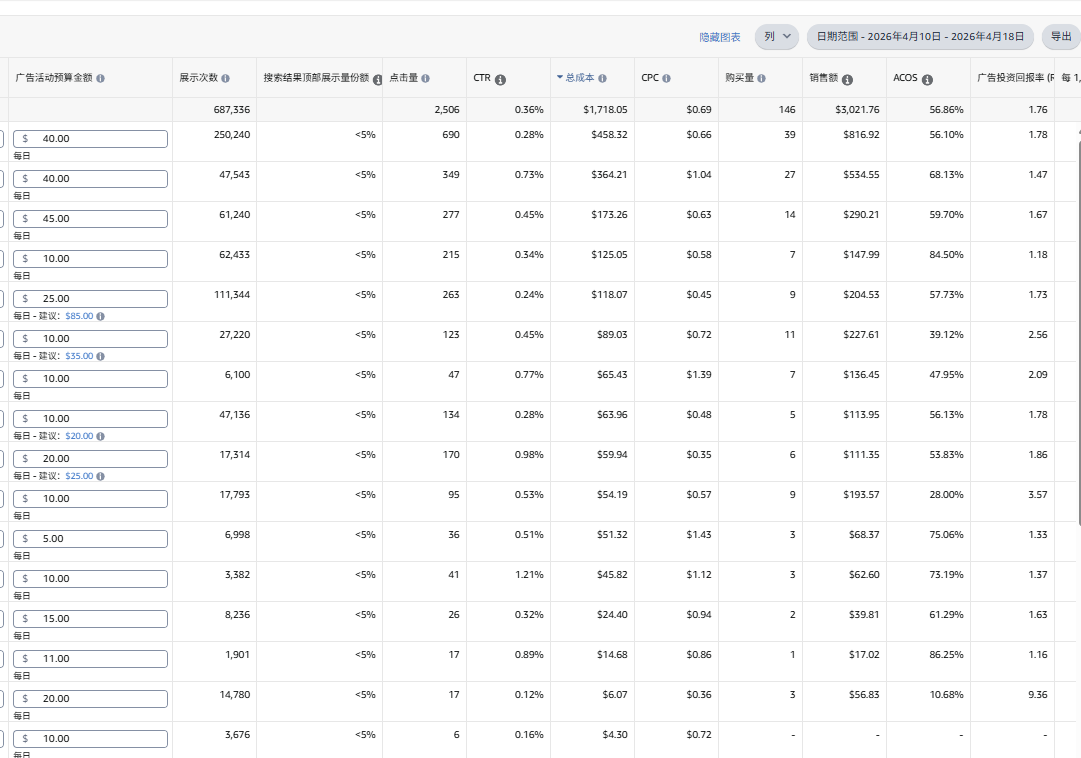Open the ACOS column info icon
Image resolution: width=1081 pixels, height=758 pixels.
pyautogui.click(x=927, y=79)
